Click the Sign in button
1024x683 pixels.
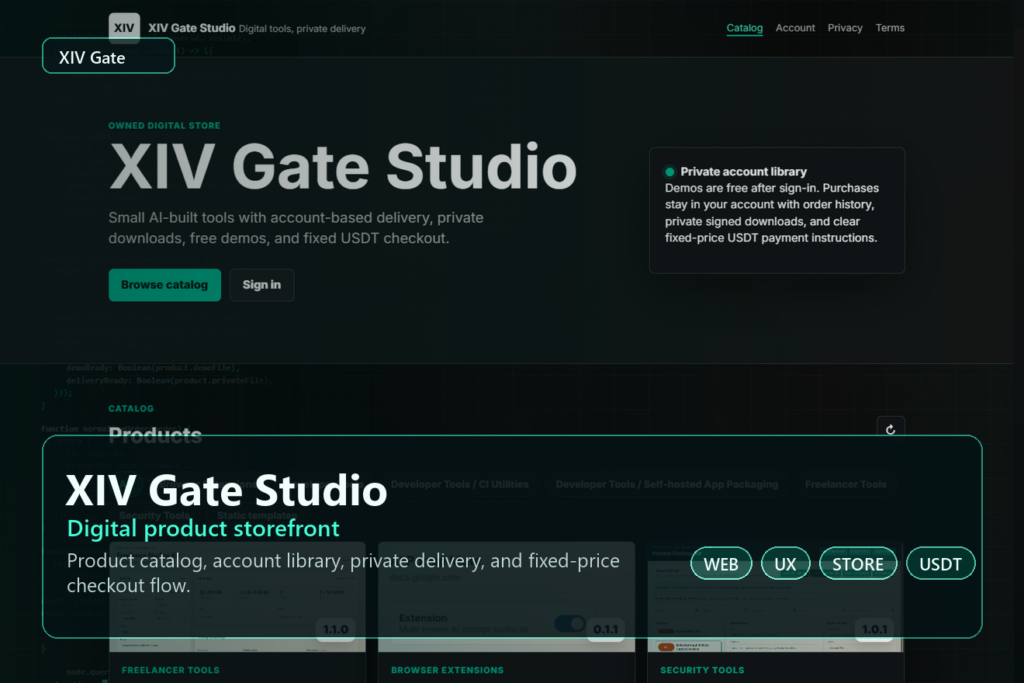tap(261, 285)
